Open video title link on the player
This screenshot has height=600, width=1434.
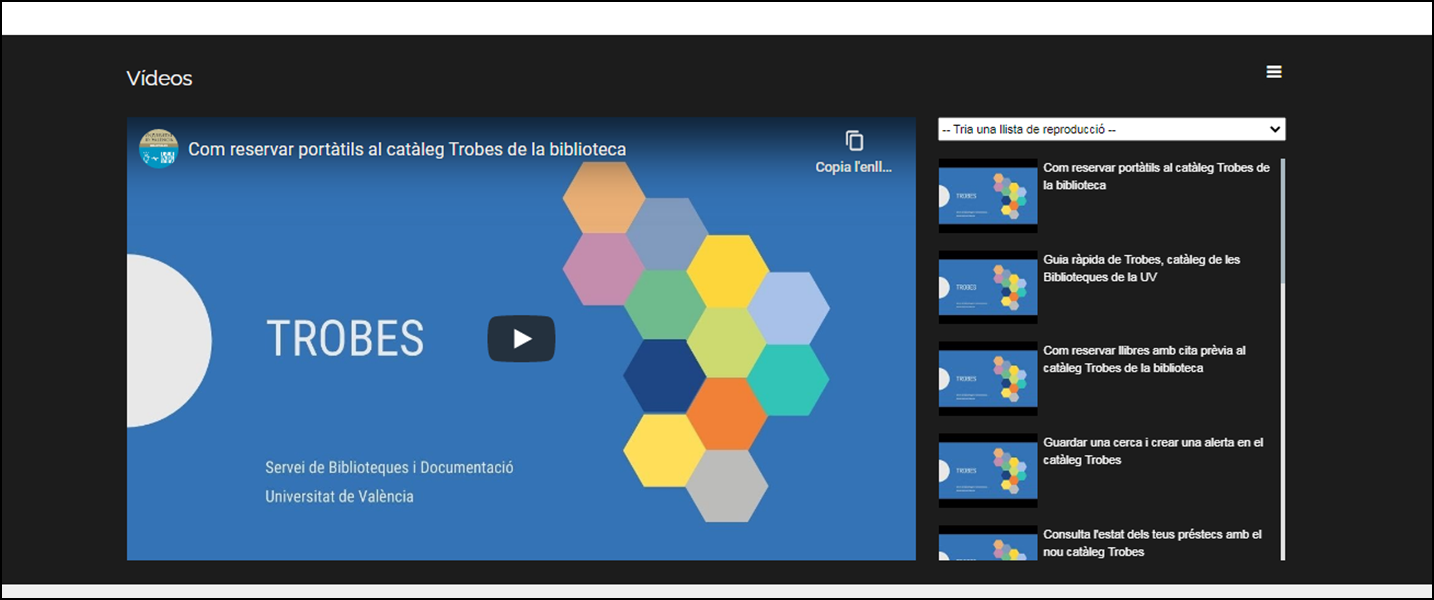tap(407, 150)
